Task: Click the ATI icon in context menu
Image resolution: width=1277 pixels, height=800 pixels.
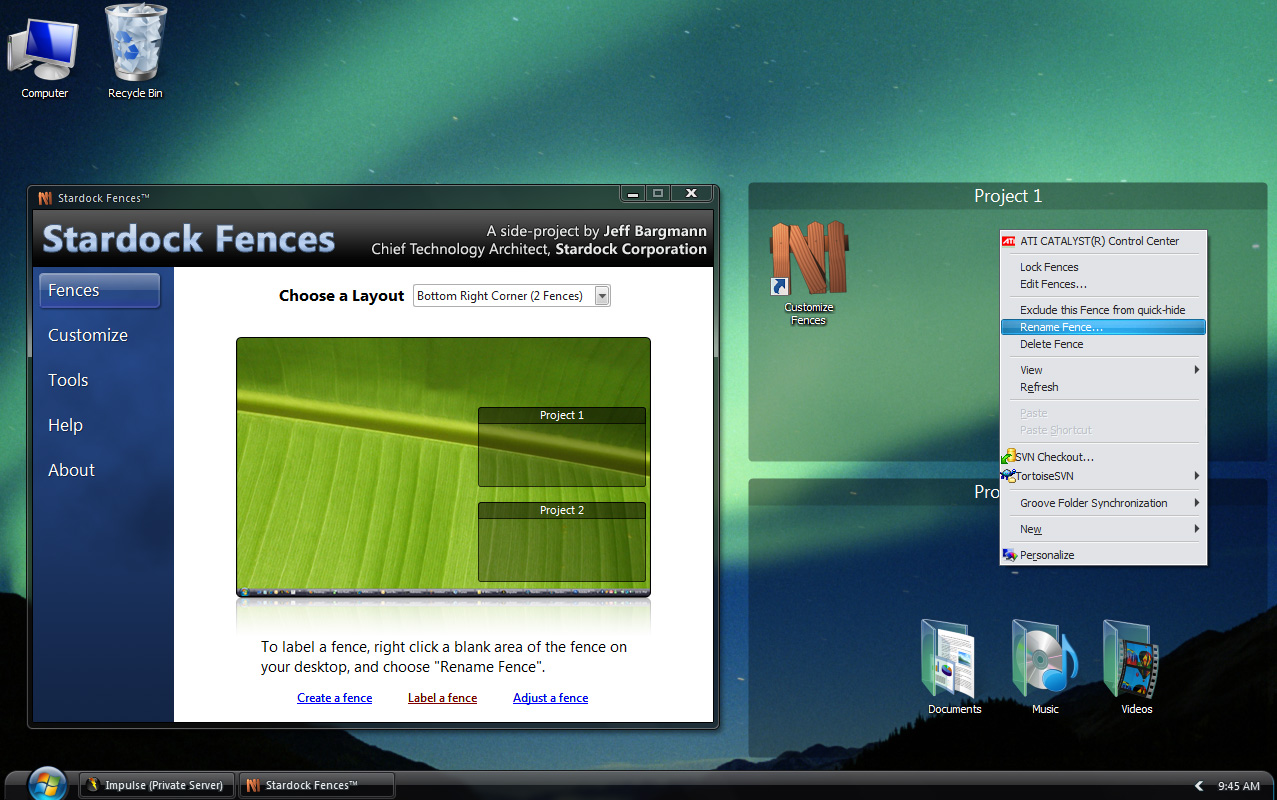Action: pyautogui.click(x=1009, y=241)
